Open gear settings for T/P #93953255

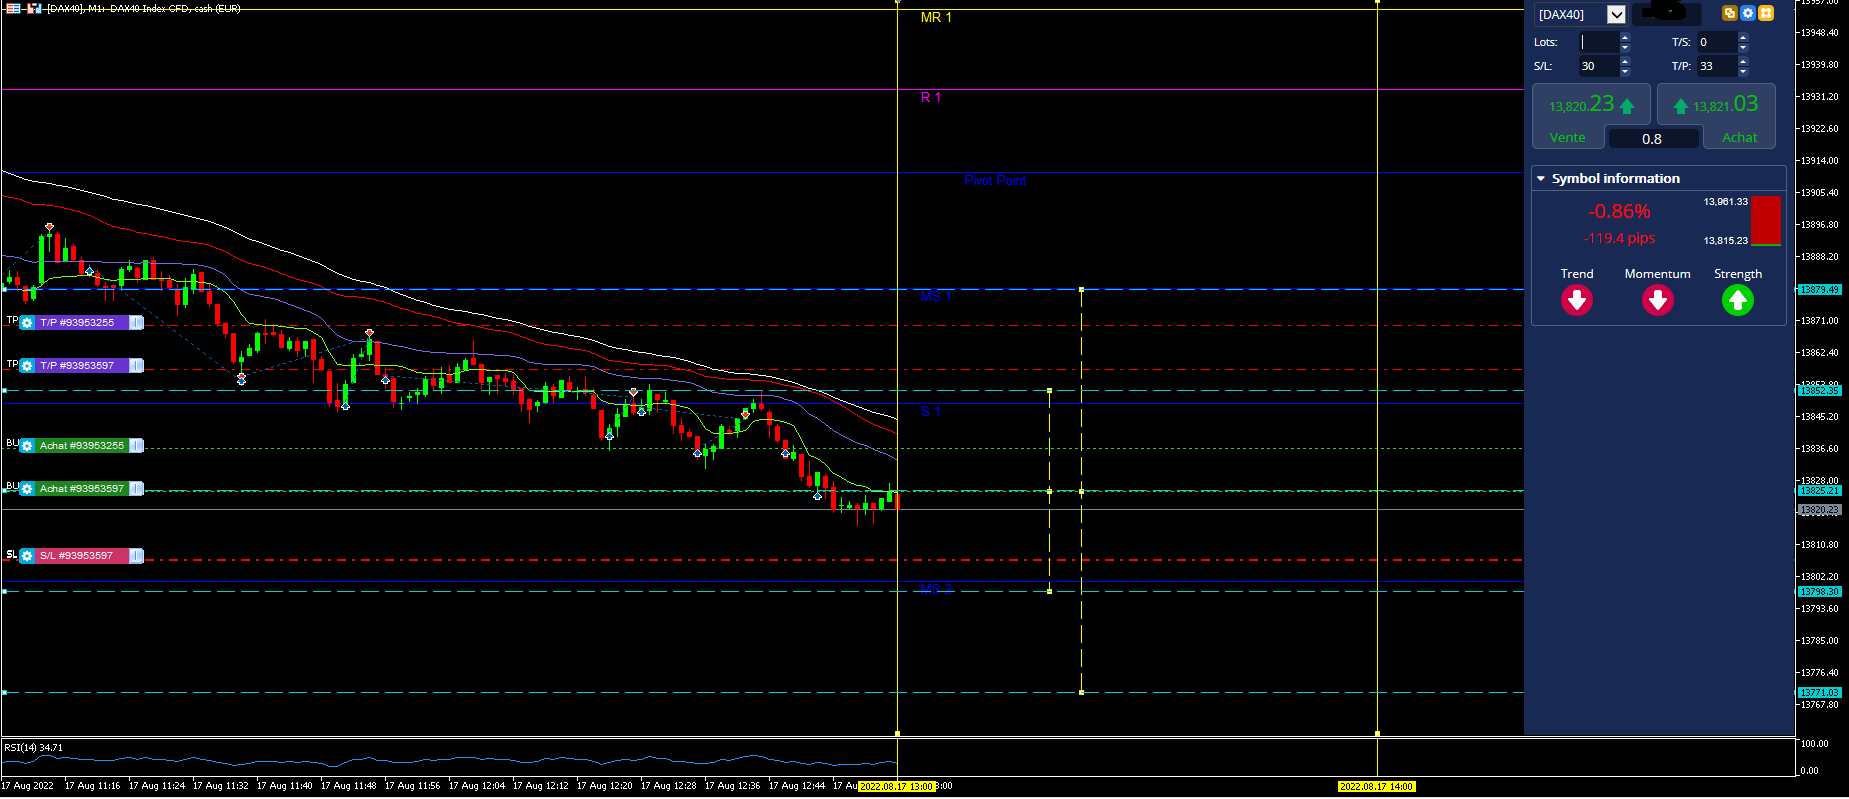(x=27, y=323)
